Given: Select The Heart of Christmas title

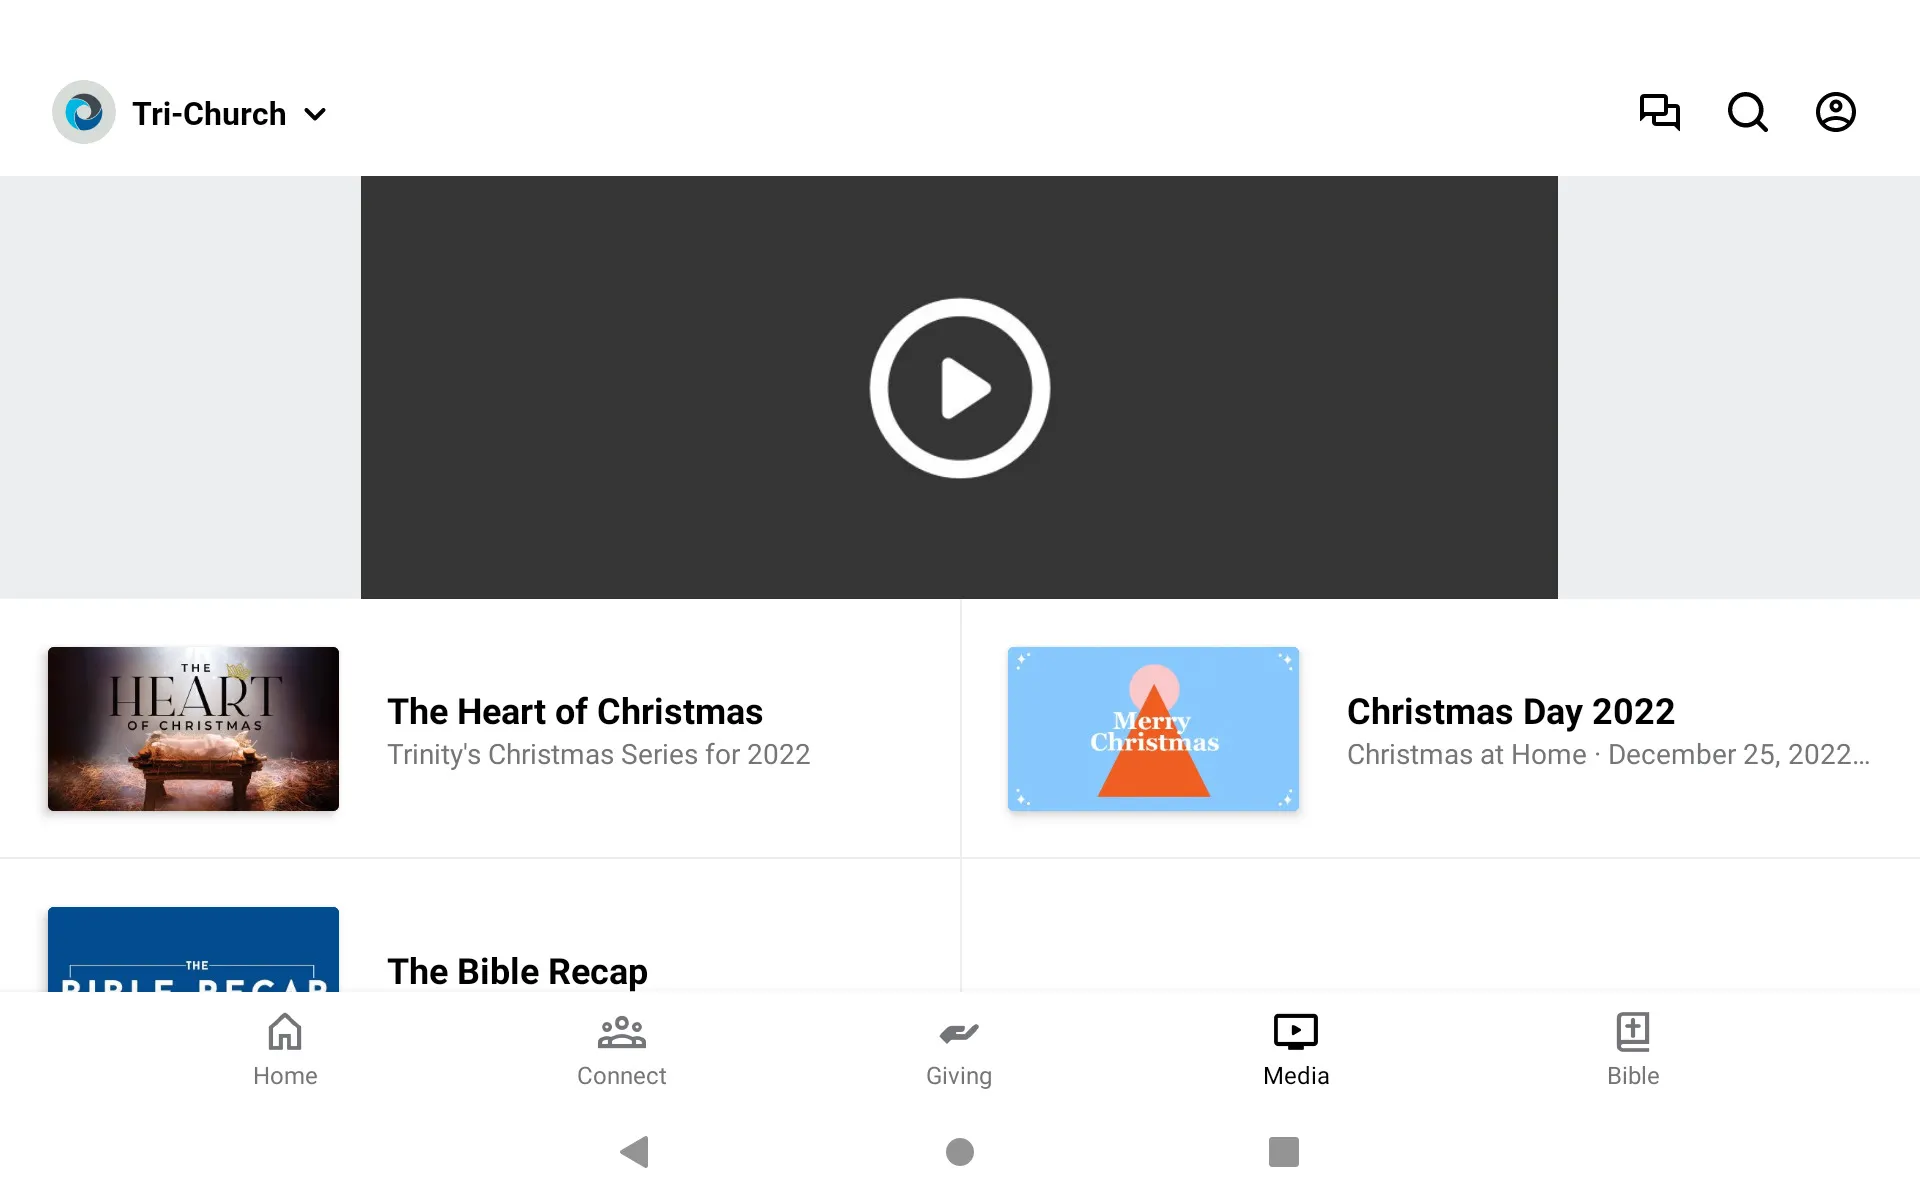Looking at the screenshot, I should pyautogui.click(x=575, y=711).
